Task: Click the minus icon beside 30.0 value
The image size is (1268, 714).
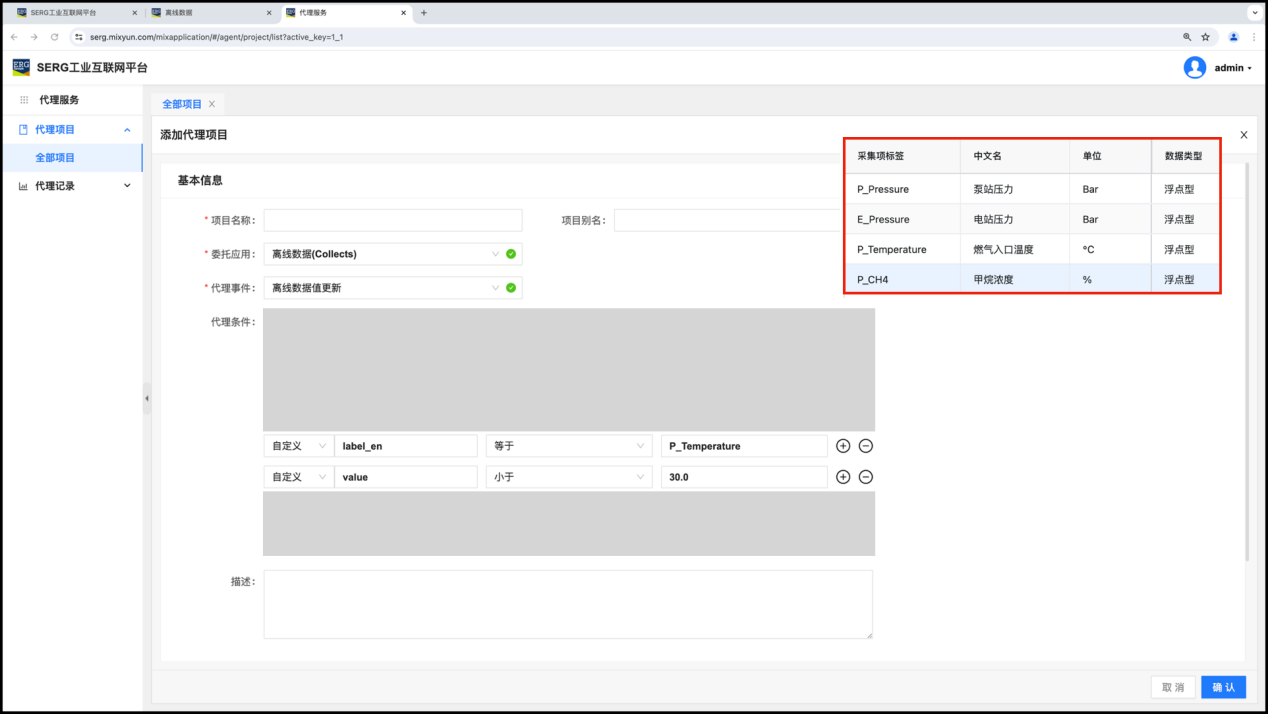Action: click(x=866, y=477)
